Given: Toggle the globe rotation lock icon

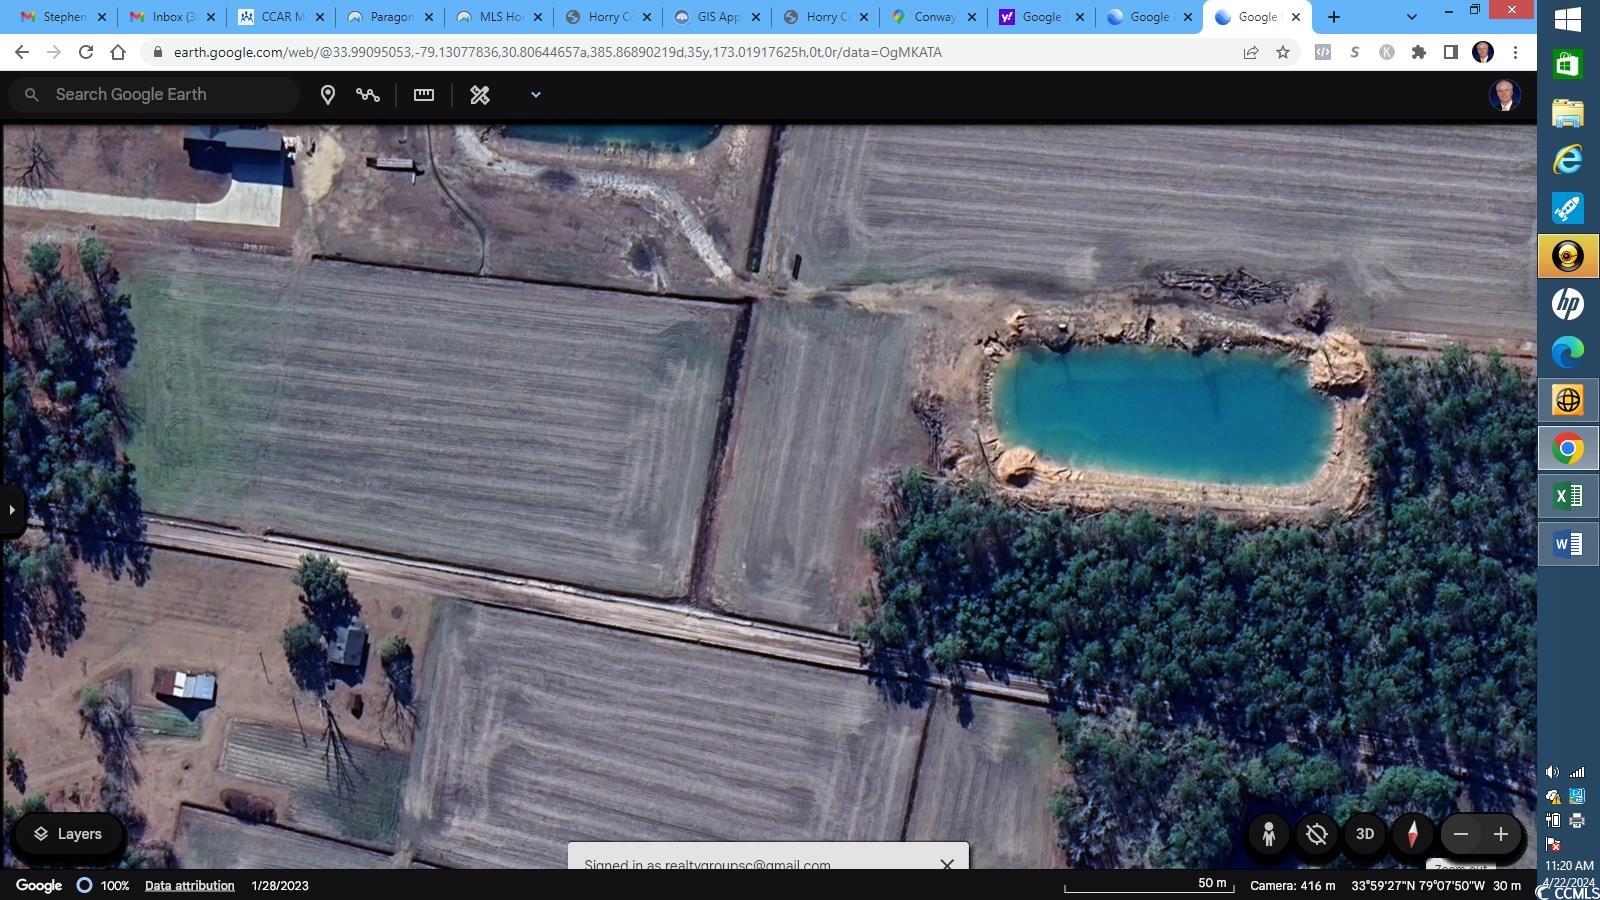Looking at the screenshot, I should [1316, 834].
